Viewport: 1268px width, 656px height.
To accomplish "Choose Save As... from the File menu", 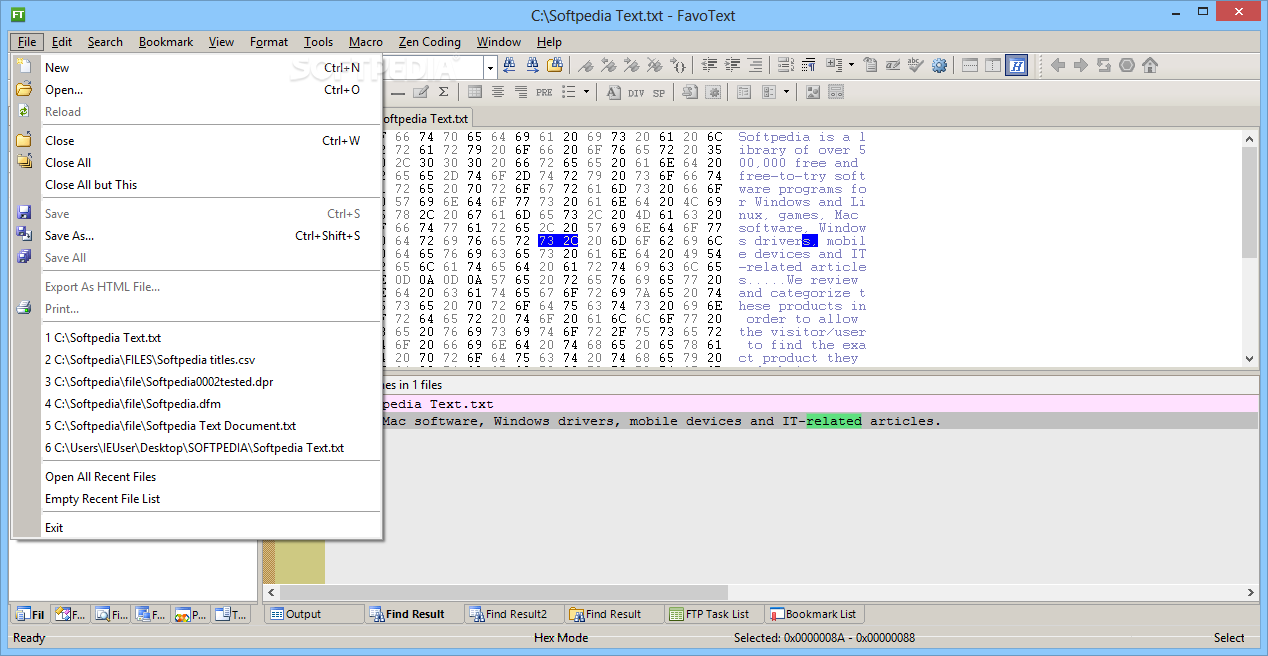I will pos(70,236).
